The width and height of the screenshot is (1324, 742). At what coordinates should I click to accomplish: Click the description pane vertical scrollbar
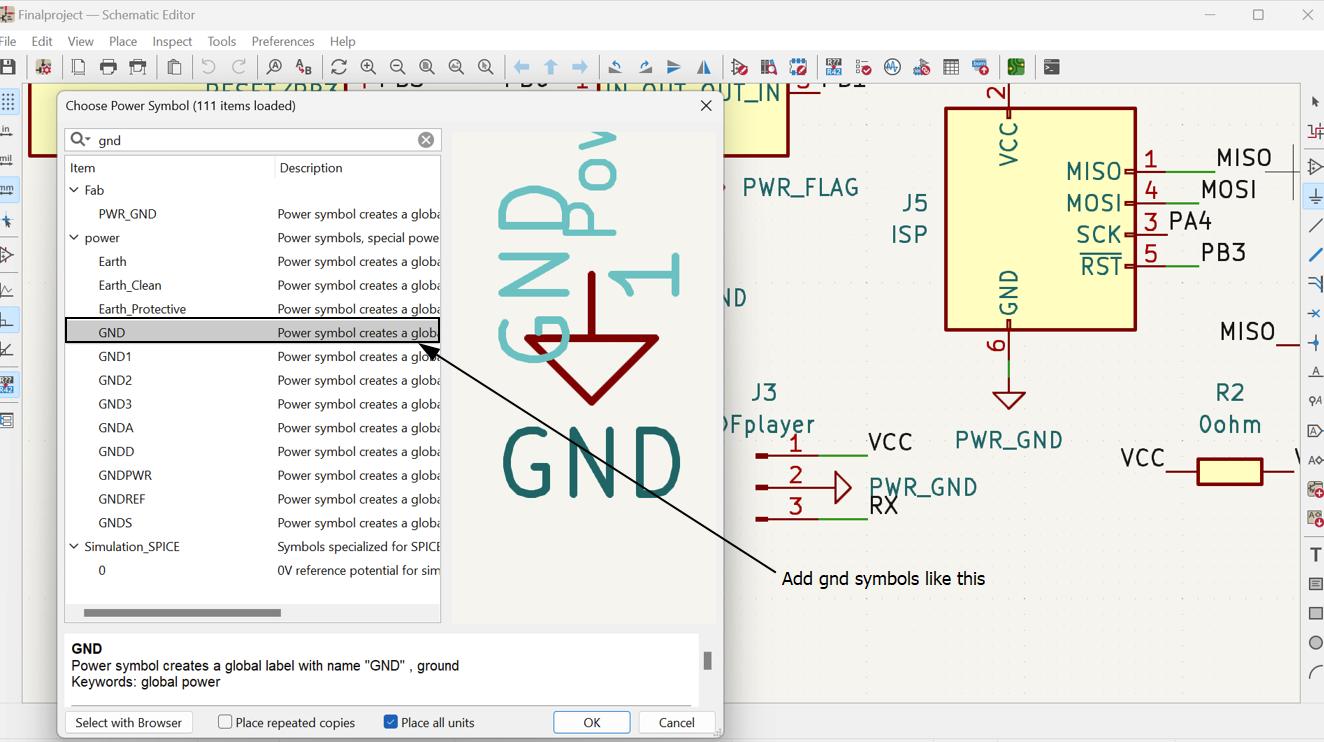point(707,661)
